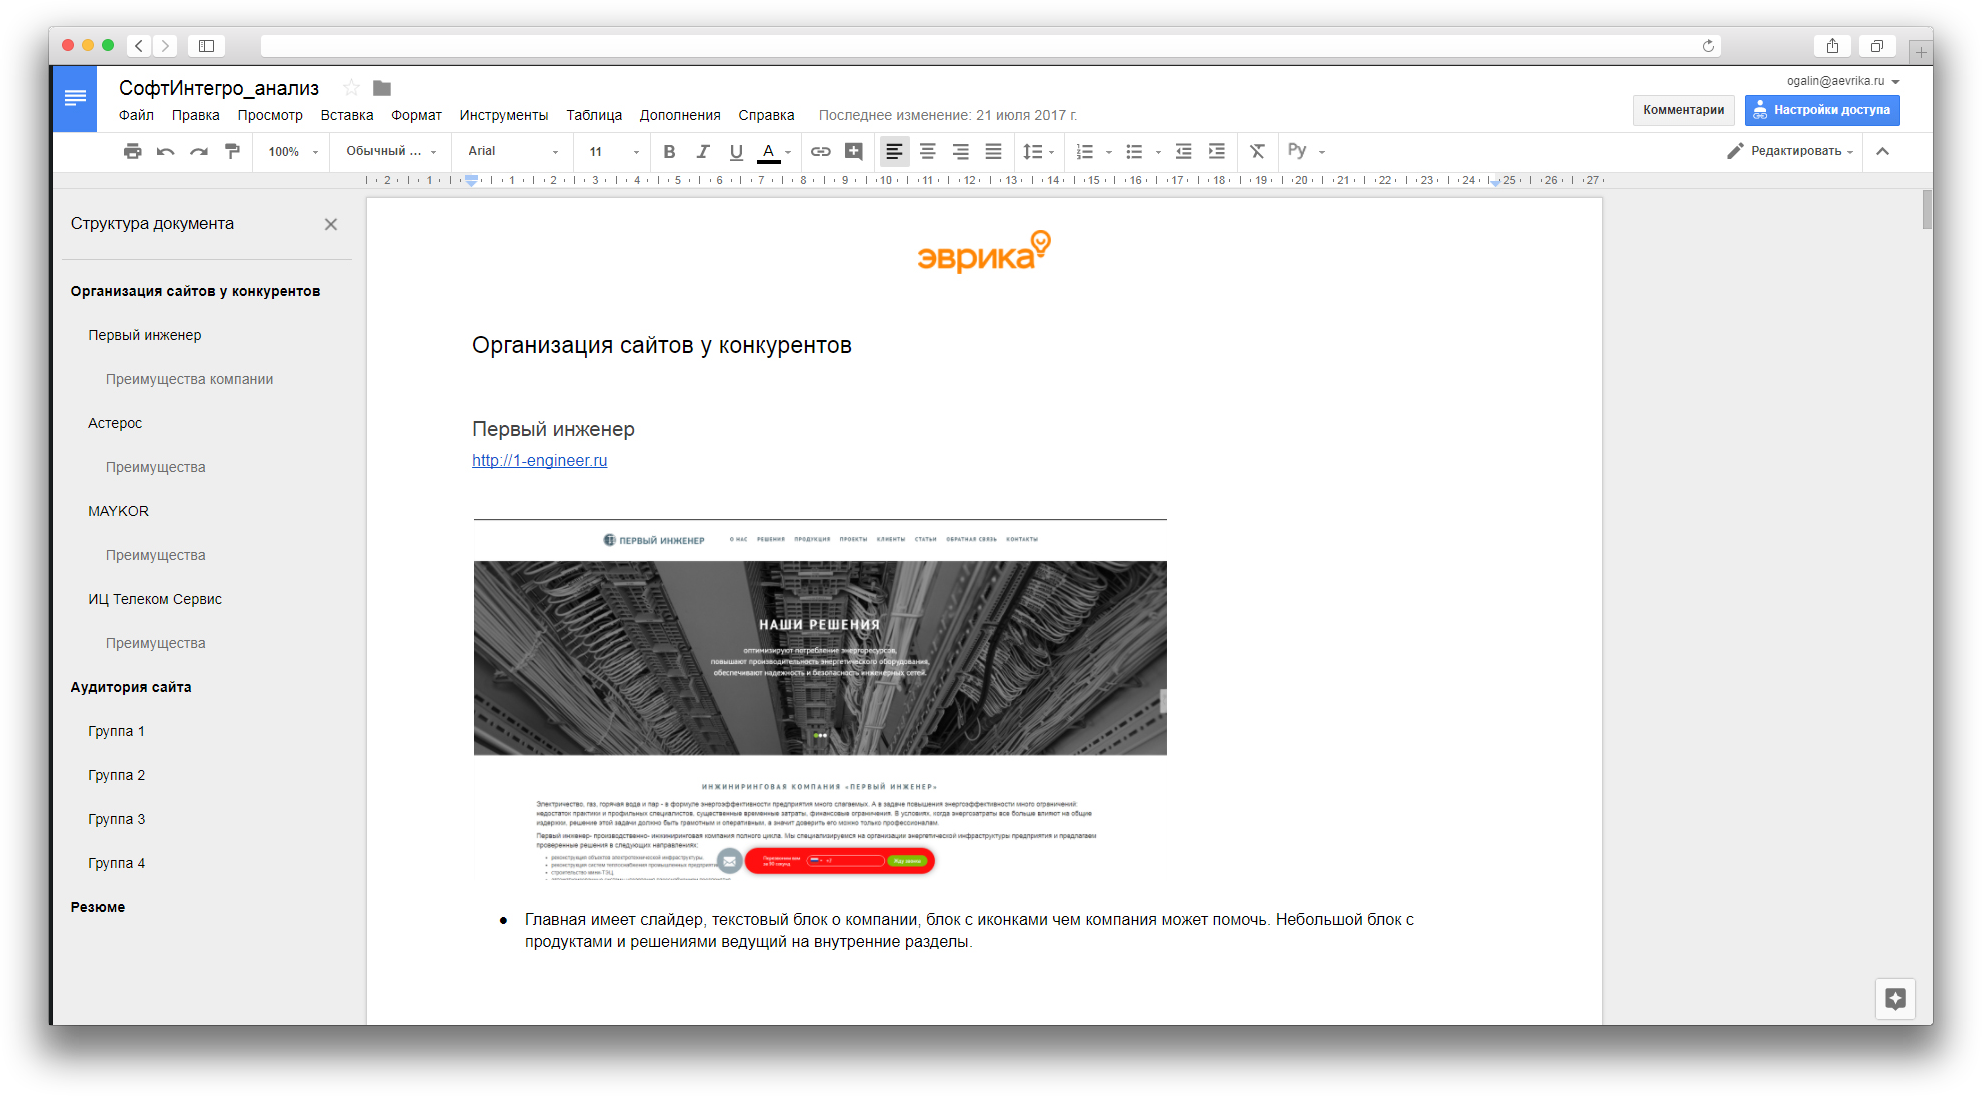1982x1096 pixels.
Task: Open the Дополнения menu
Action: pos(680,115)
